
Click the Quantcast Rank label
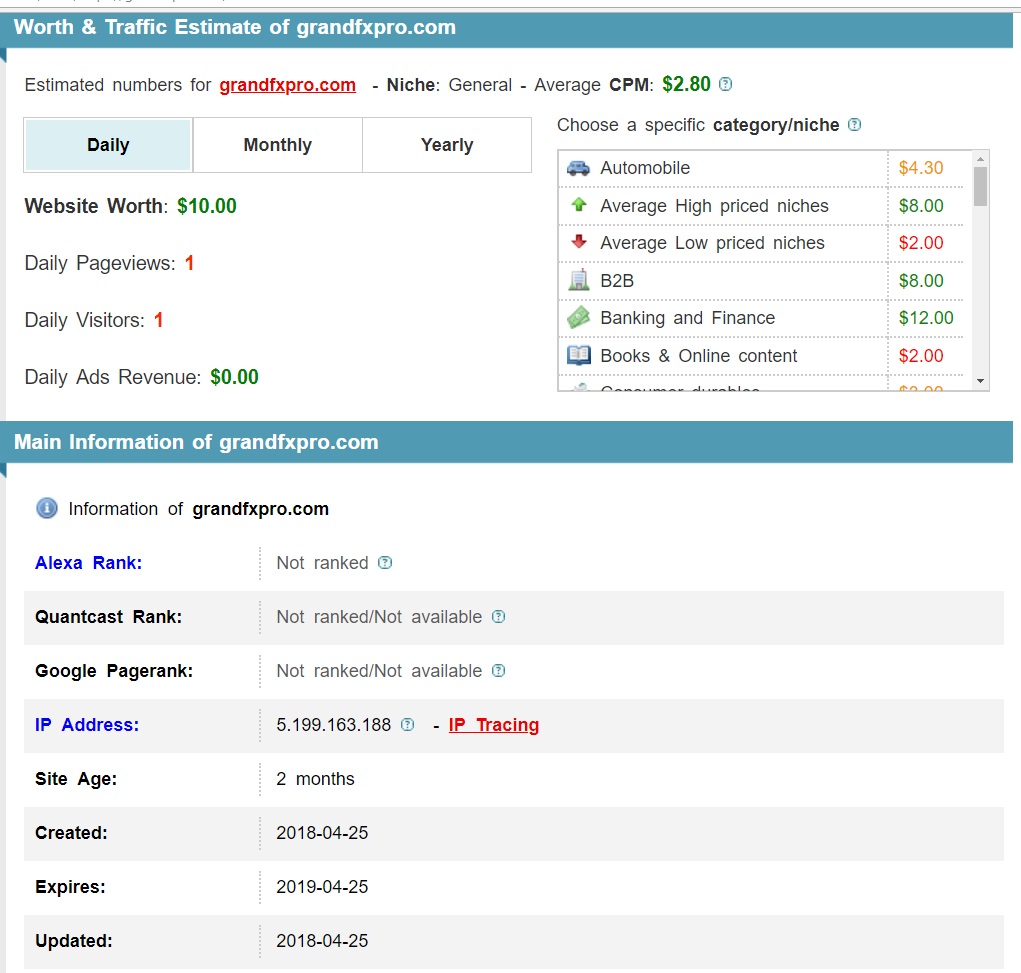(109, 617)
